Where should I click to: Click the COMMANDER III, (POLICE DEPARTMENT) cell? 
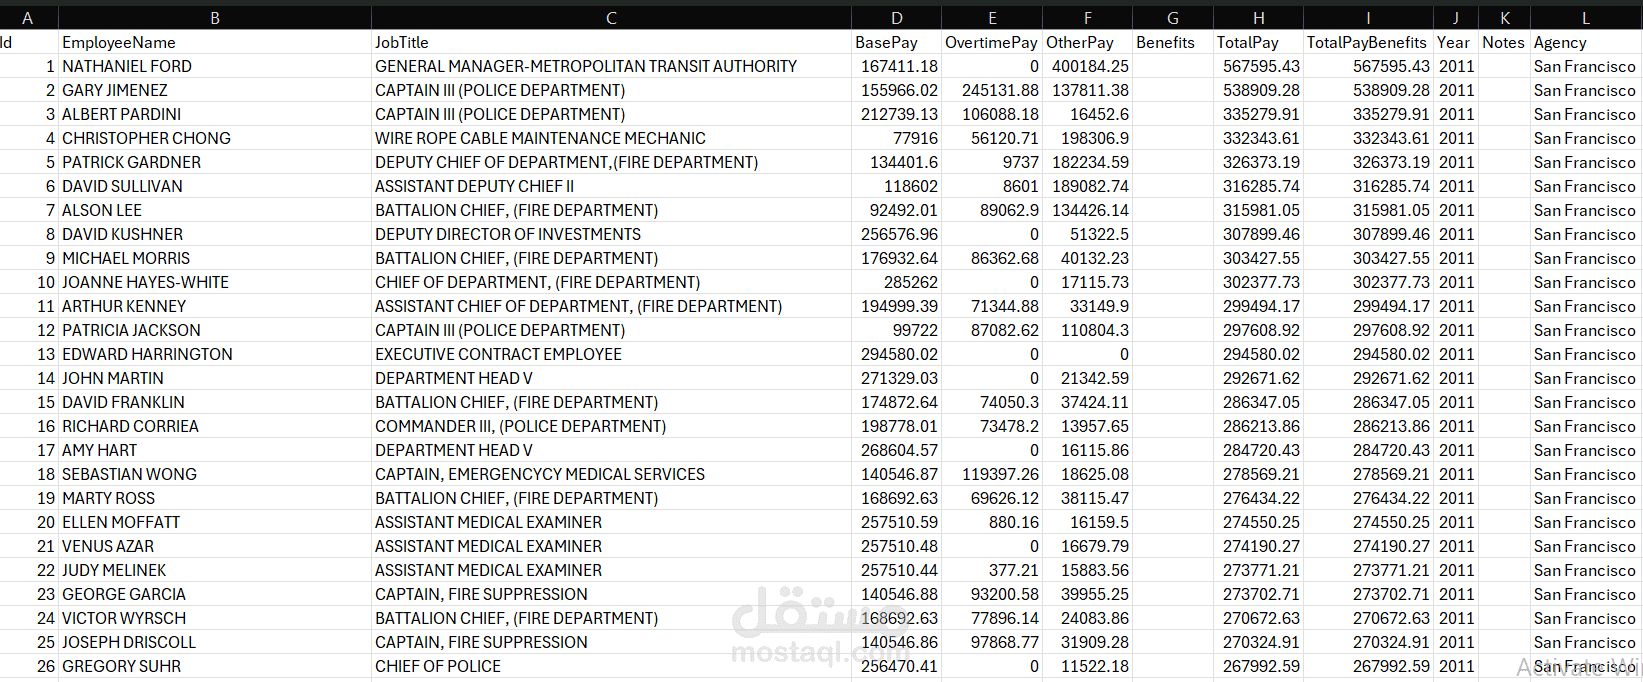611,426
